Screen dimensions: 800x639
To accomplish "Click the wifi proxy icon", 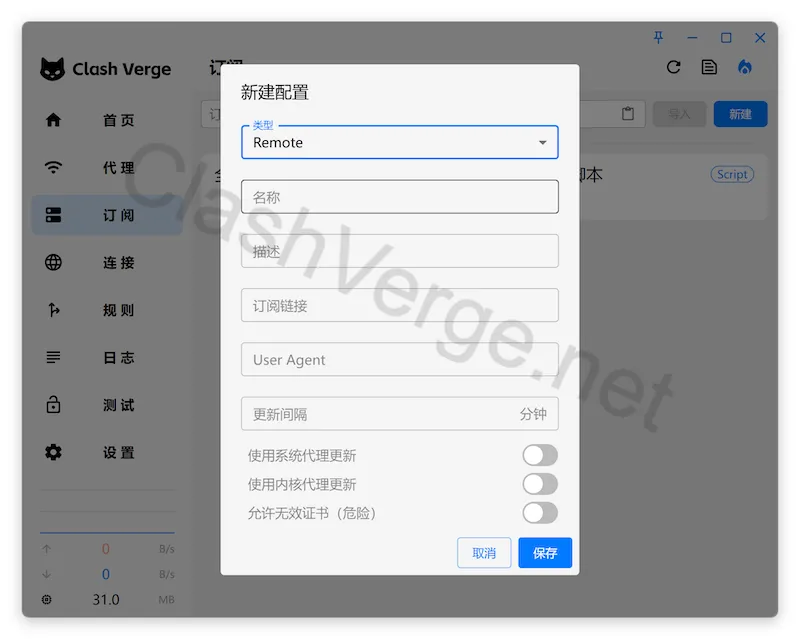I will click(54, 167).
